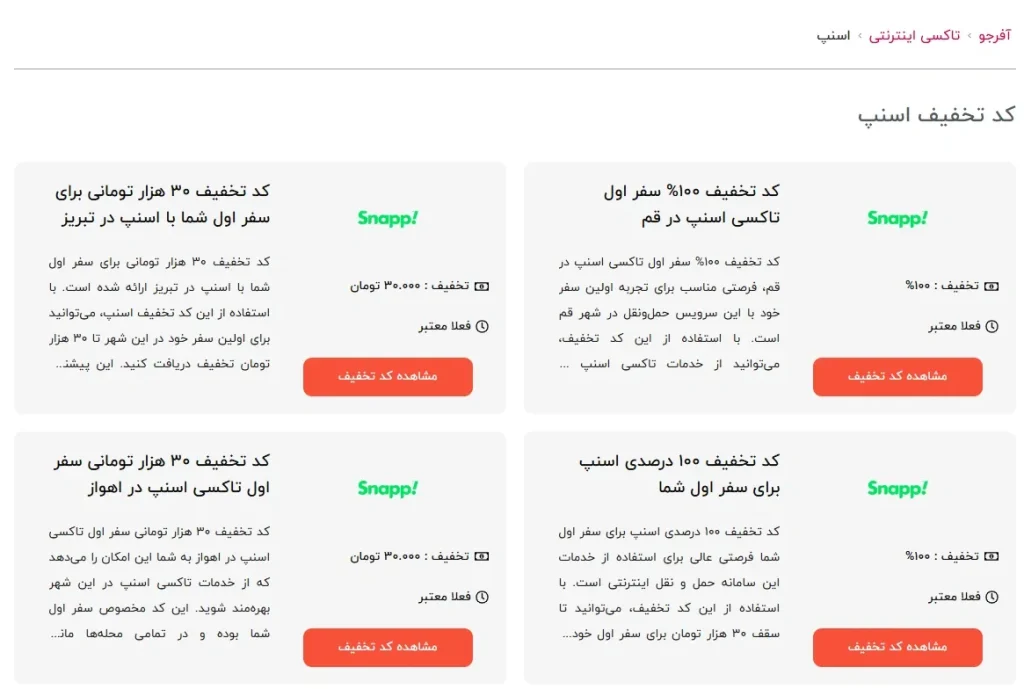Click مشاهده کد تخفیف on the Ahvaz offer
The image size is (1024, 689).
click(x=387, y=647)
